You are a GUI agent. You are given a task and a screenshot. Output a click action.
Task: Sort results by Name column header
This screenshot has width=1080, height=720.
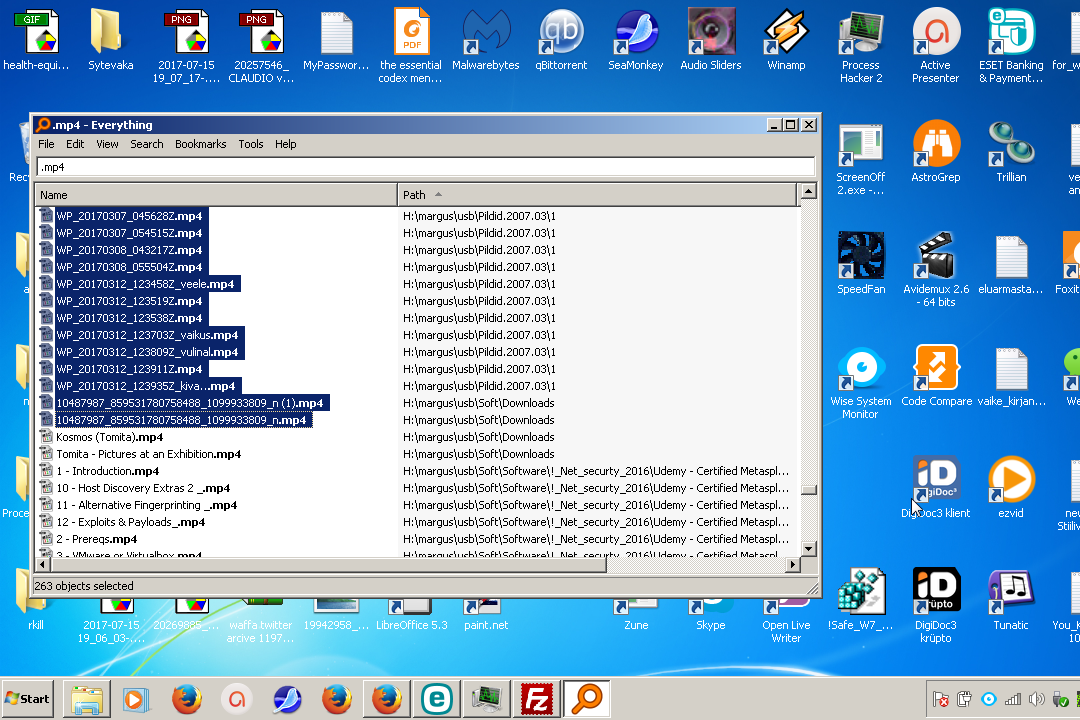tap(215, 195)
